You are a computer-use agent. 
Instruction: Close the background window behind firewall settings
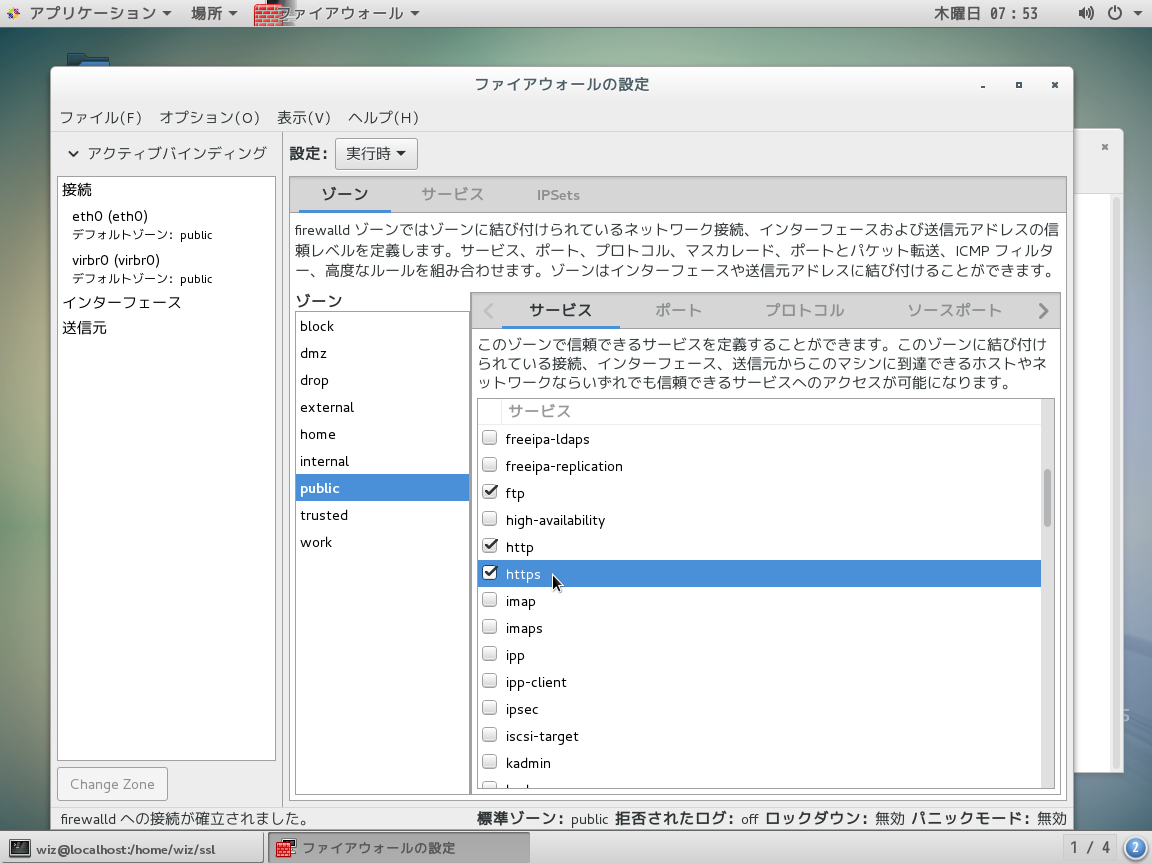1104,147
